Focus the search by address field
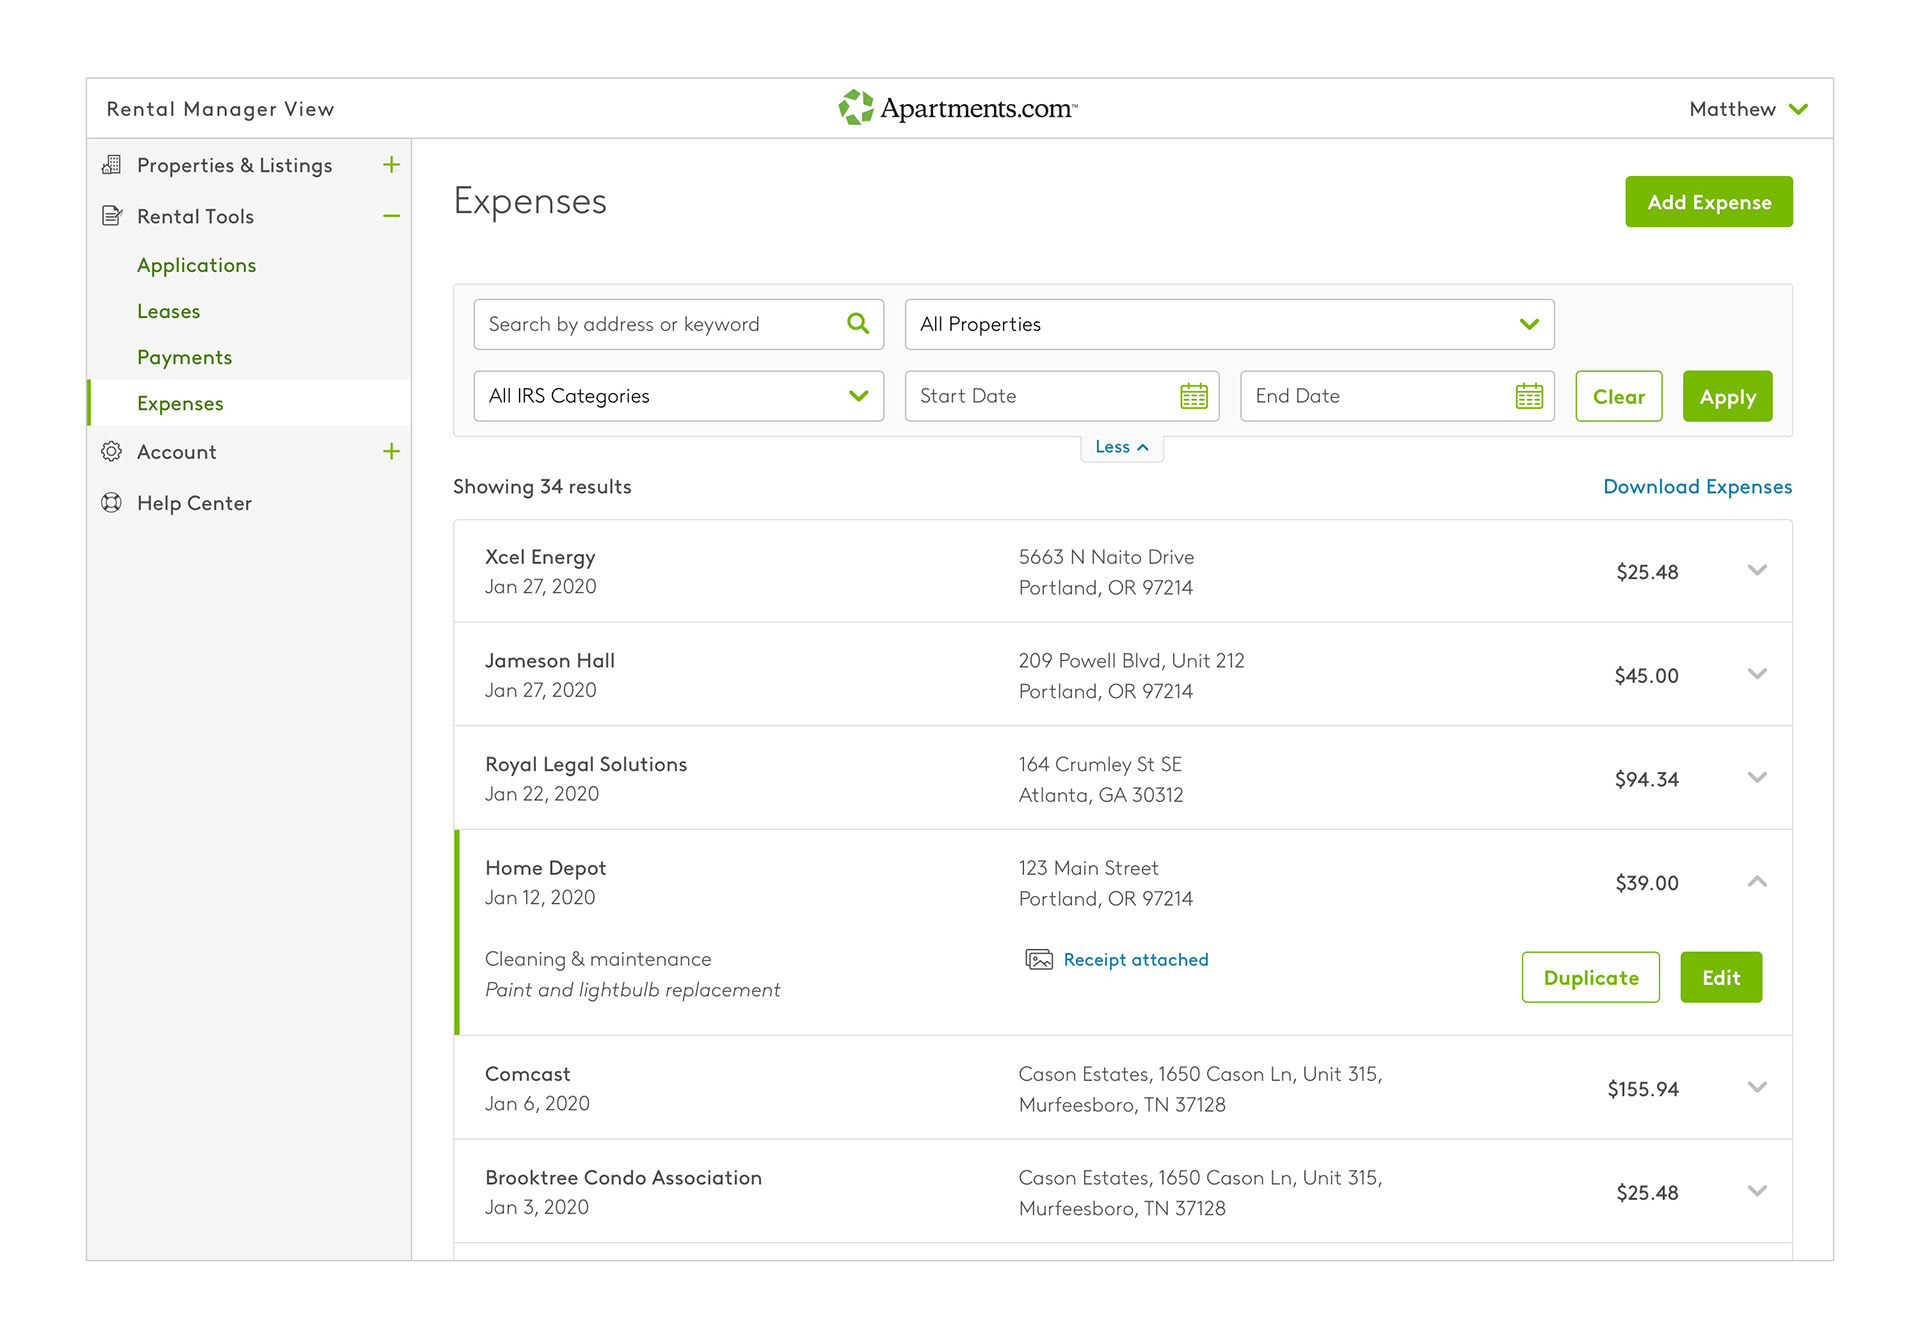The height and width of the screenshot is (1340, 1920). (678, 324)
